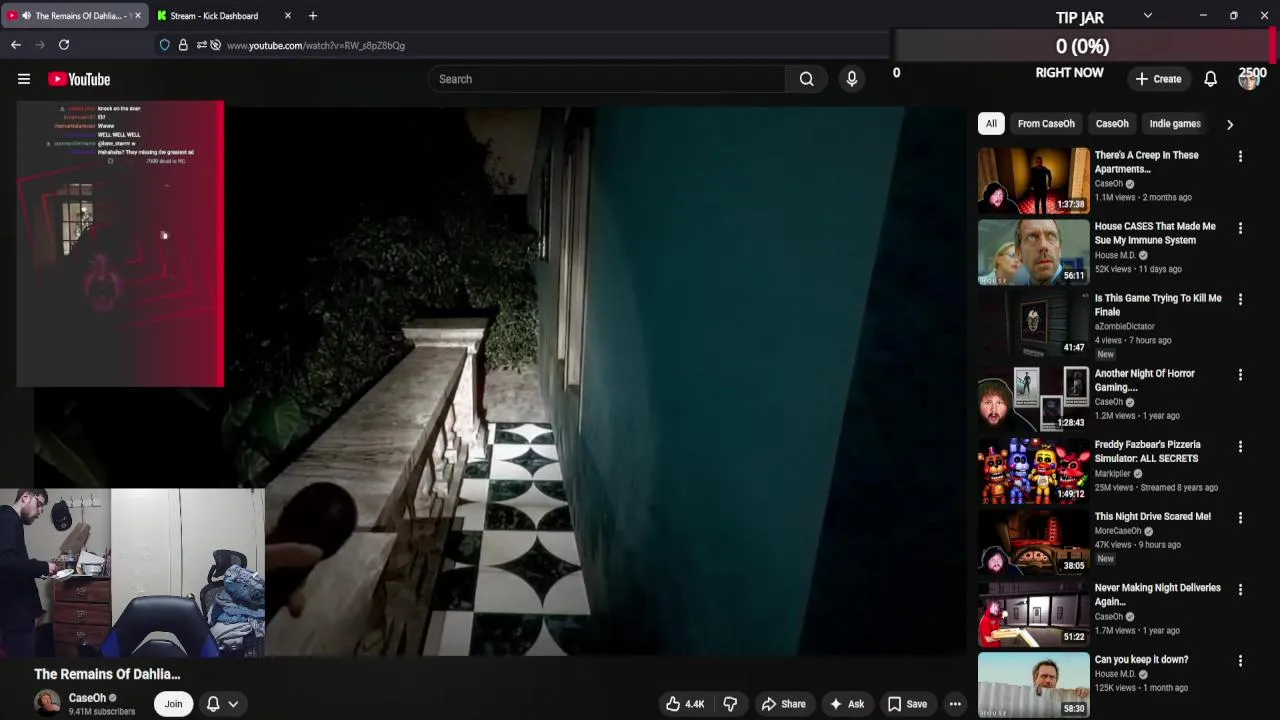
Task: Open a new browser tab
Action: [x=313, y=16]
